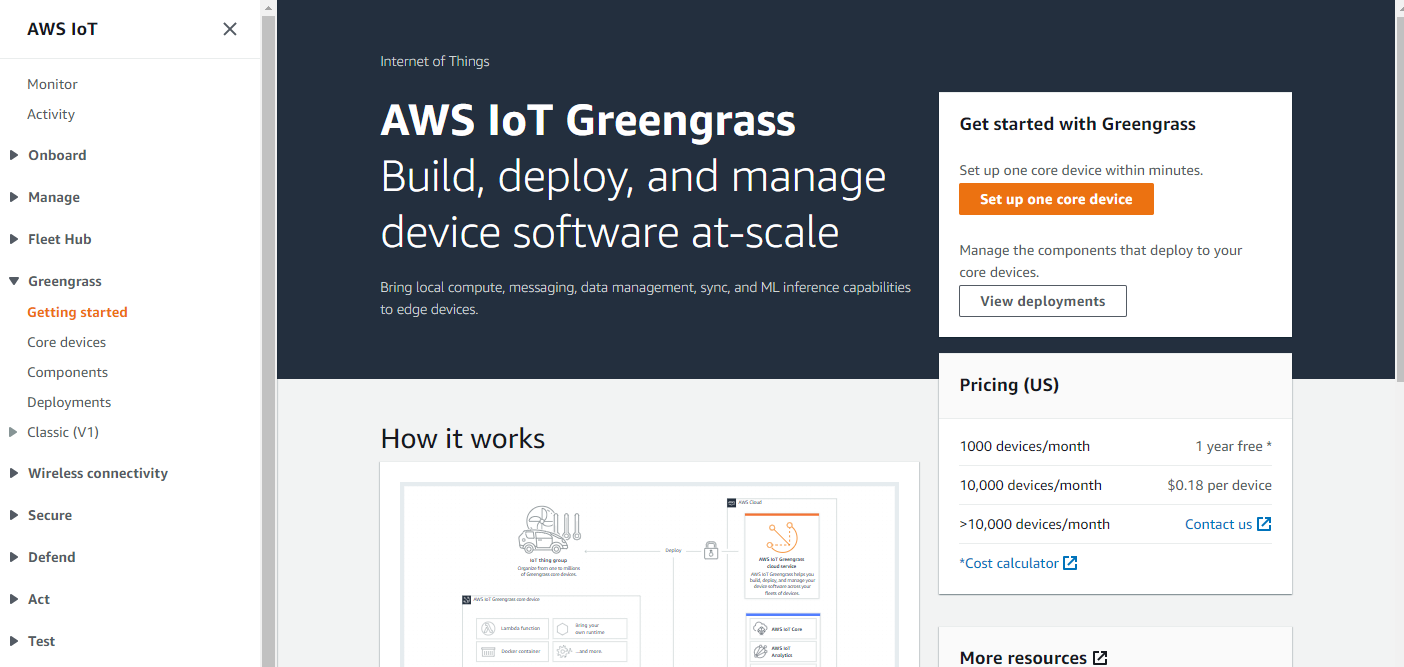This screenshot has height=667, width=1404.
Task: Click the main page vertical scrollbar
Action: click(x=1397, y=190)
